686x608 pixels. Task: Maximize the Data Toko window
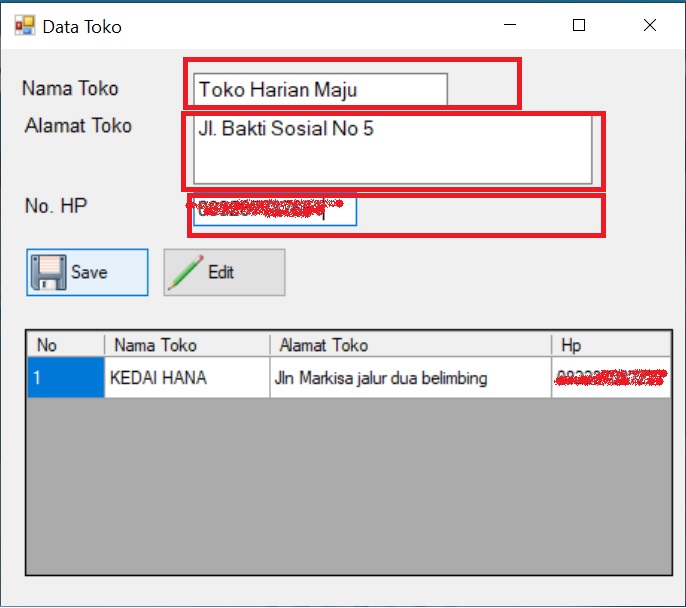coord(579,26)
